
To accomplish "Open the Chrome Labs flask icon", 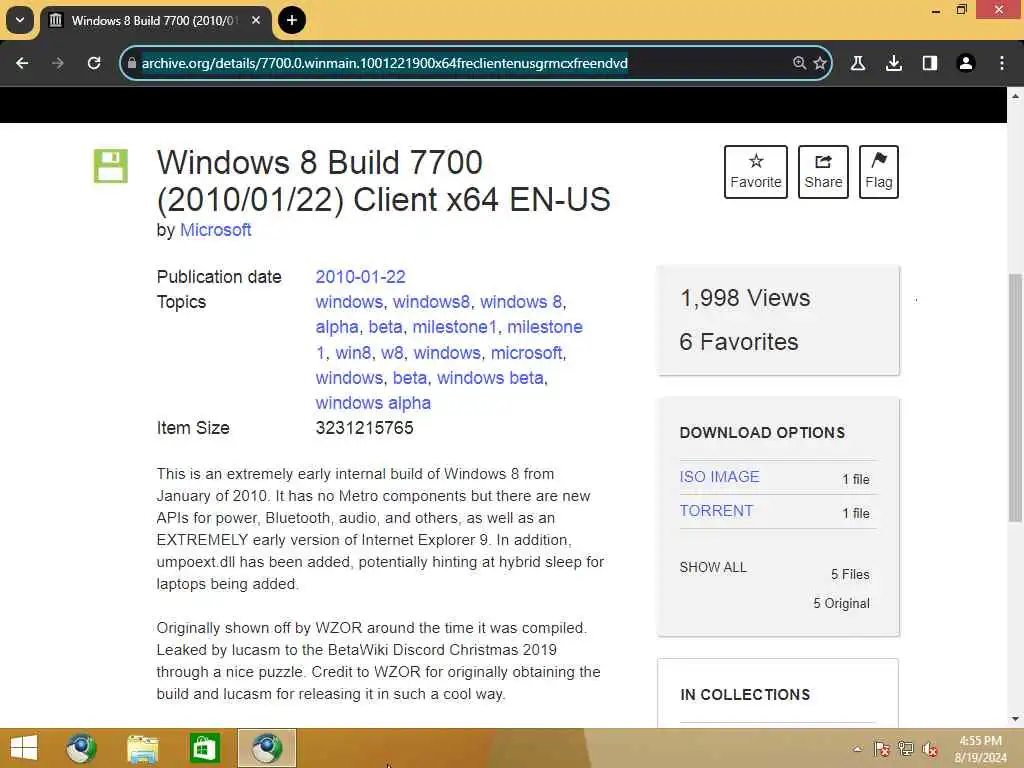I will point(857,63).
